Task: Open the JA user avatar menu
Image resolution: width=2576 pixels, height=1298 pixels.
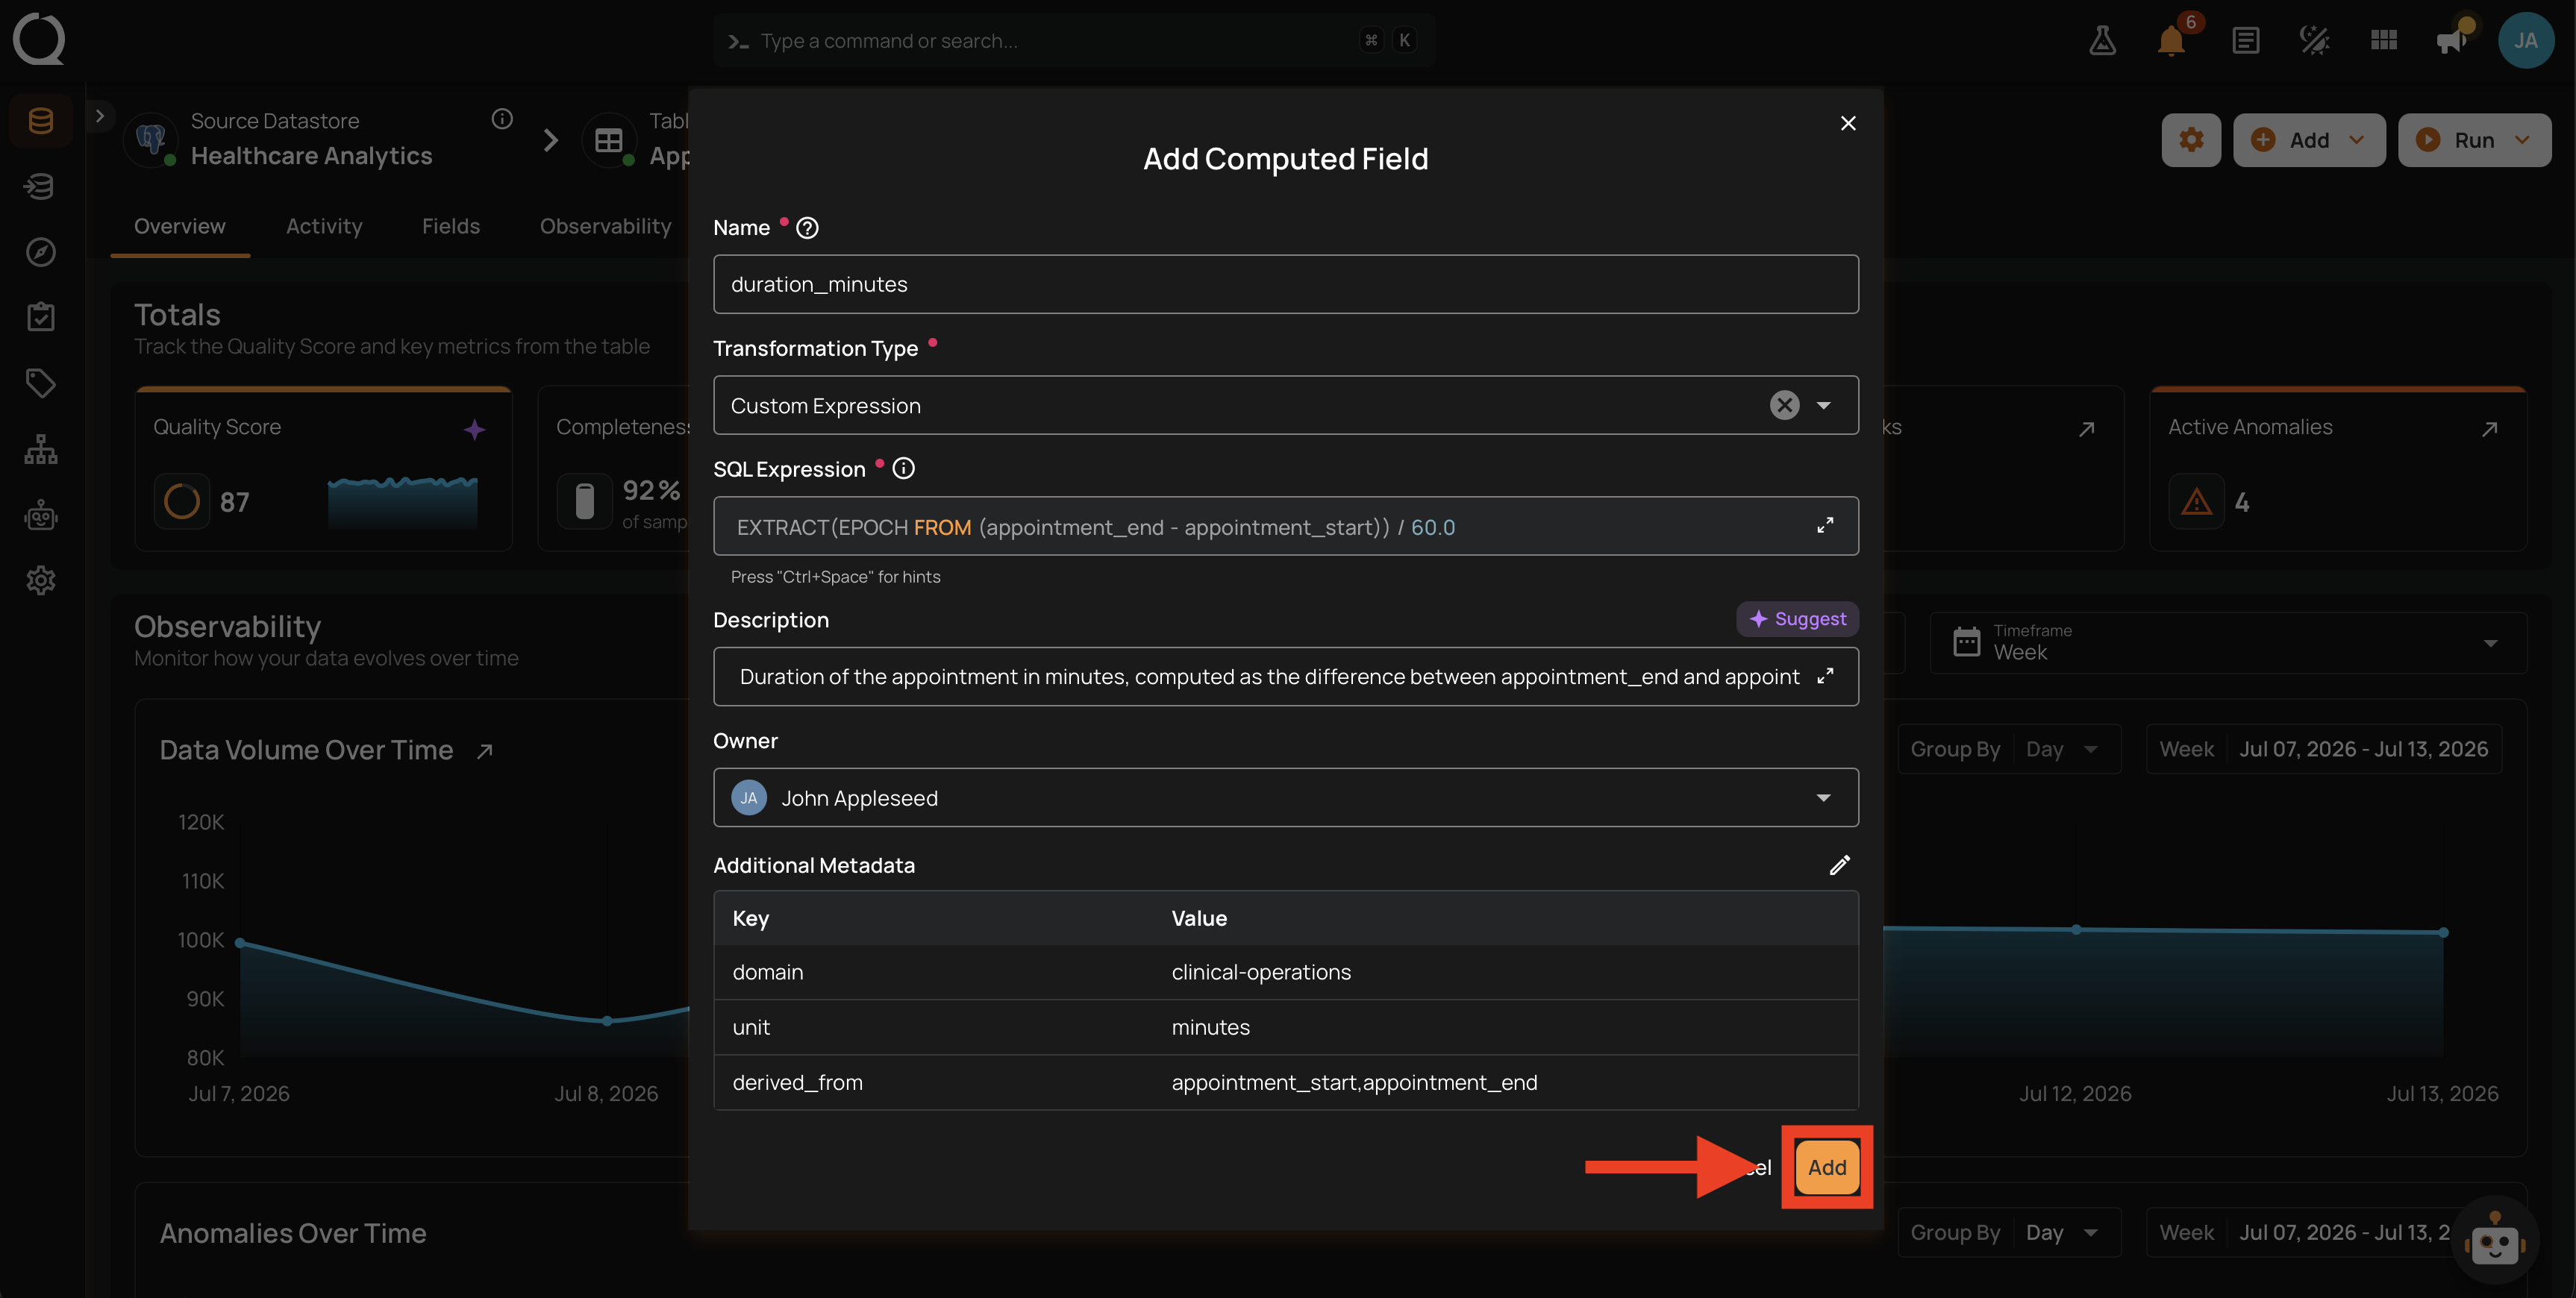Action: (x=2526, y=40)
